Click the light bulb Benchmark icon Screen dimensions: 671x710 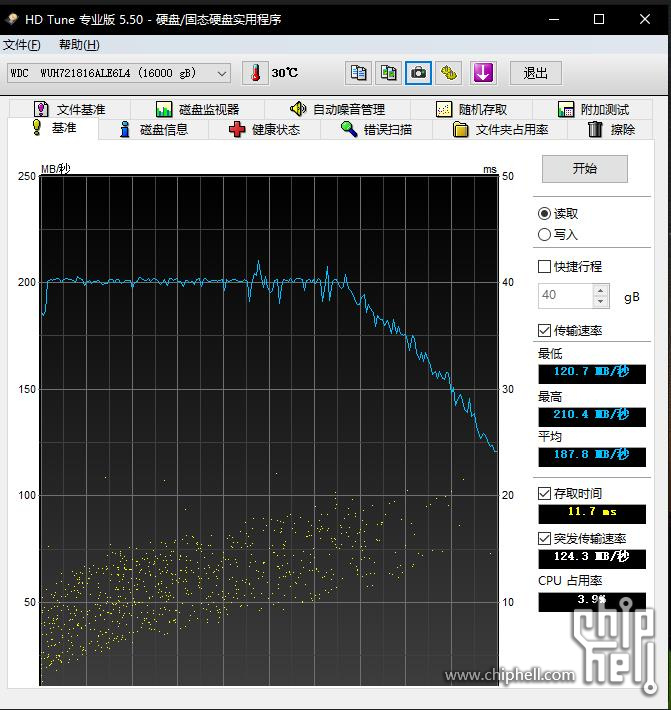coord(37,128)
